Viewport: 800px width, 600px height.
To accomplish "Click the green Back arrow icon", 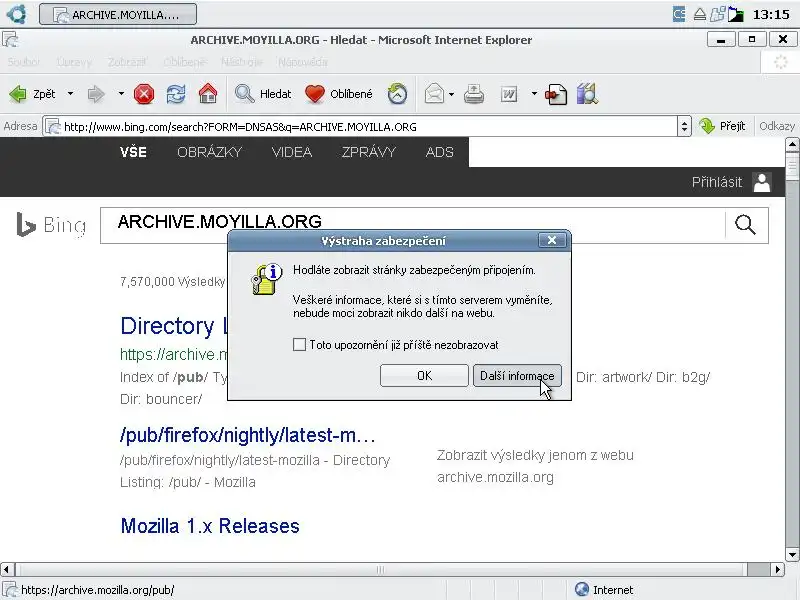I will pos(18,94).
